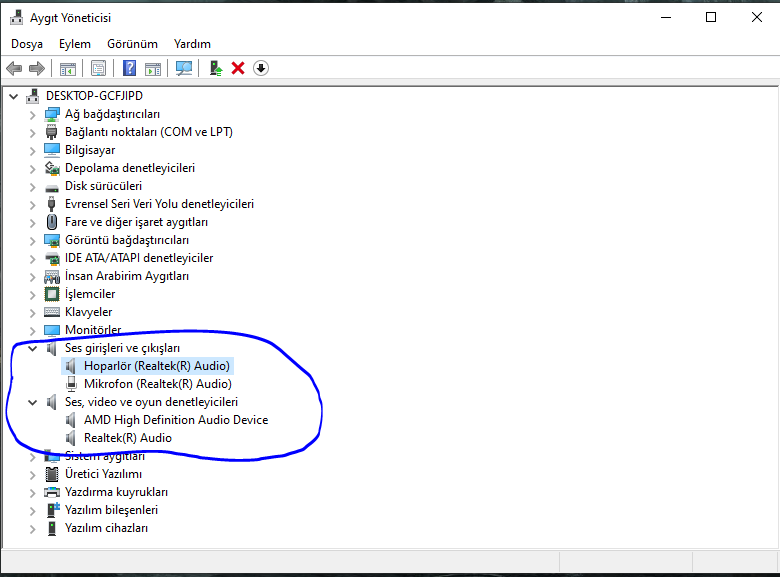Screen dimensions: 780x577
Task: Select the Depolama denetleyicileri label
Action: 130,168
